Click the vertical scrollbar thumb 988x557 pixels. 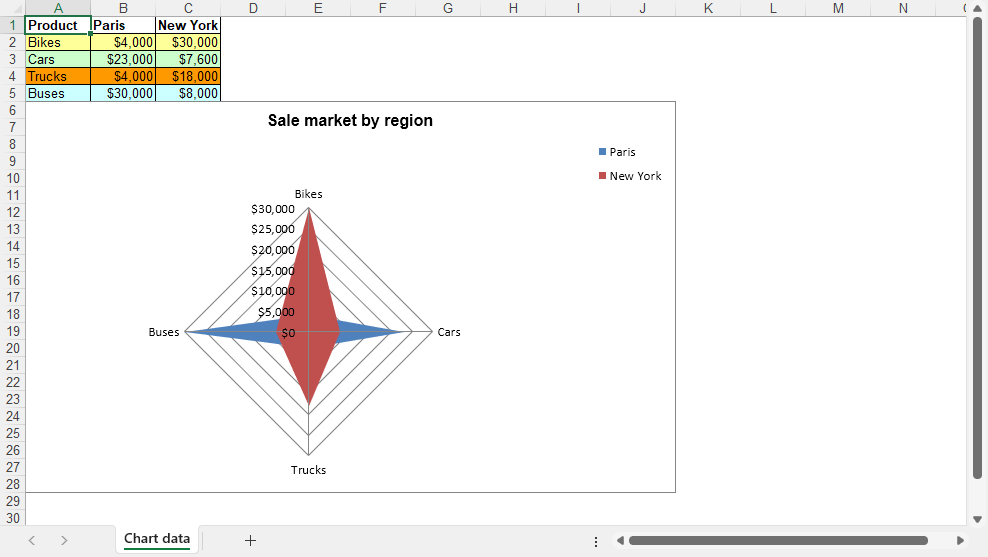coord(977,248)
